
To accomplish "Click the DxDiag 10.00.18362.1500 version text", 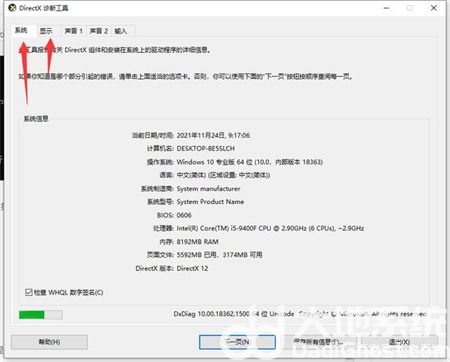I will [x=211, y=314].
